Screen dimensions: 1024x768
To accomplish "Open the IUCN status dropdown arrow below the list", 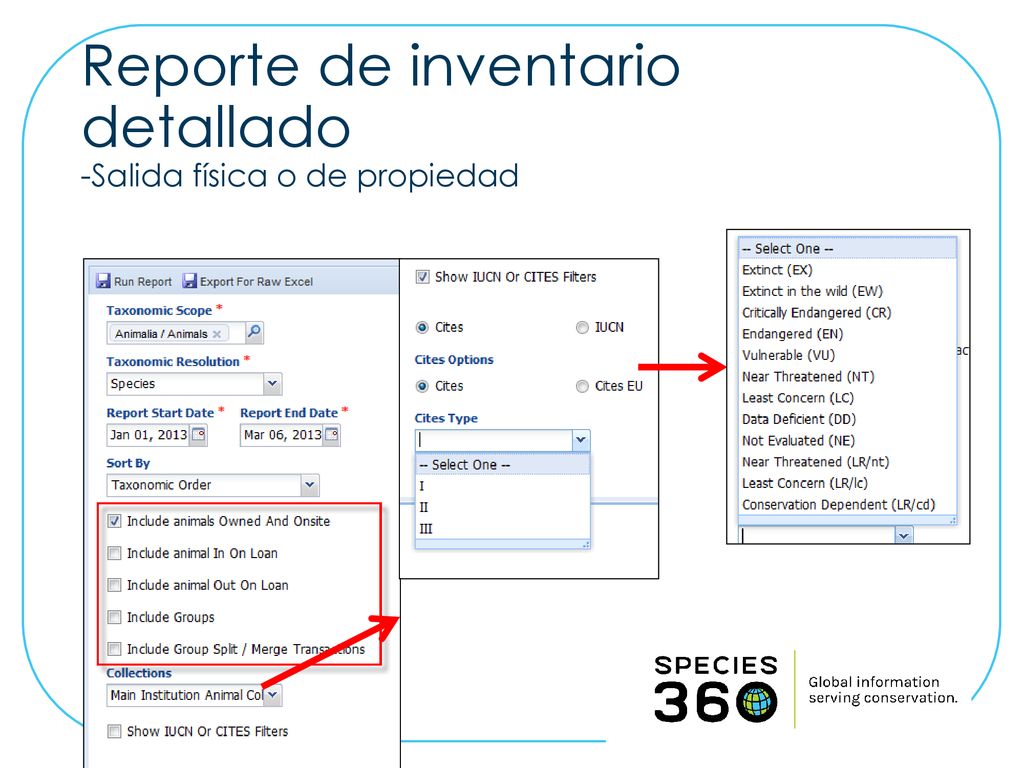I will (x=903, y=536).
